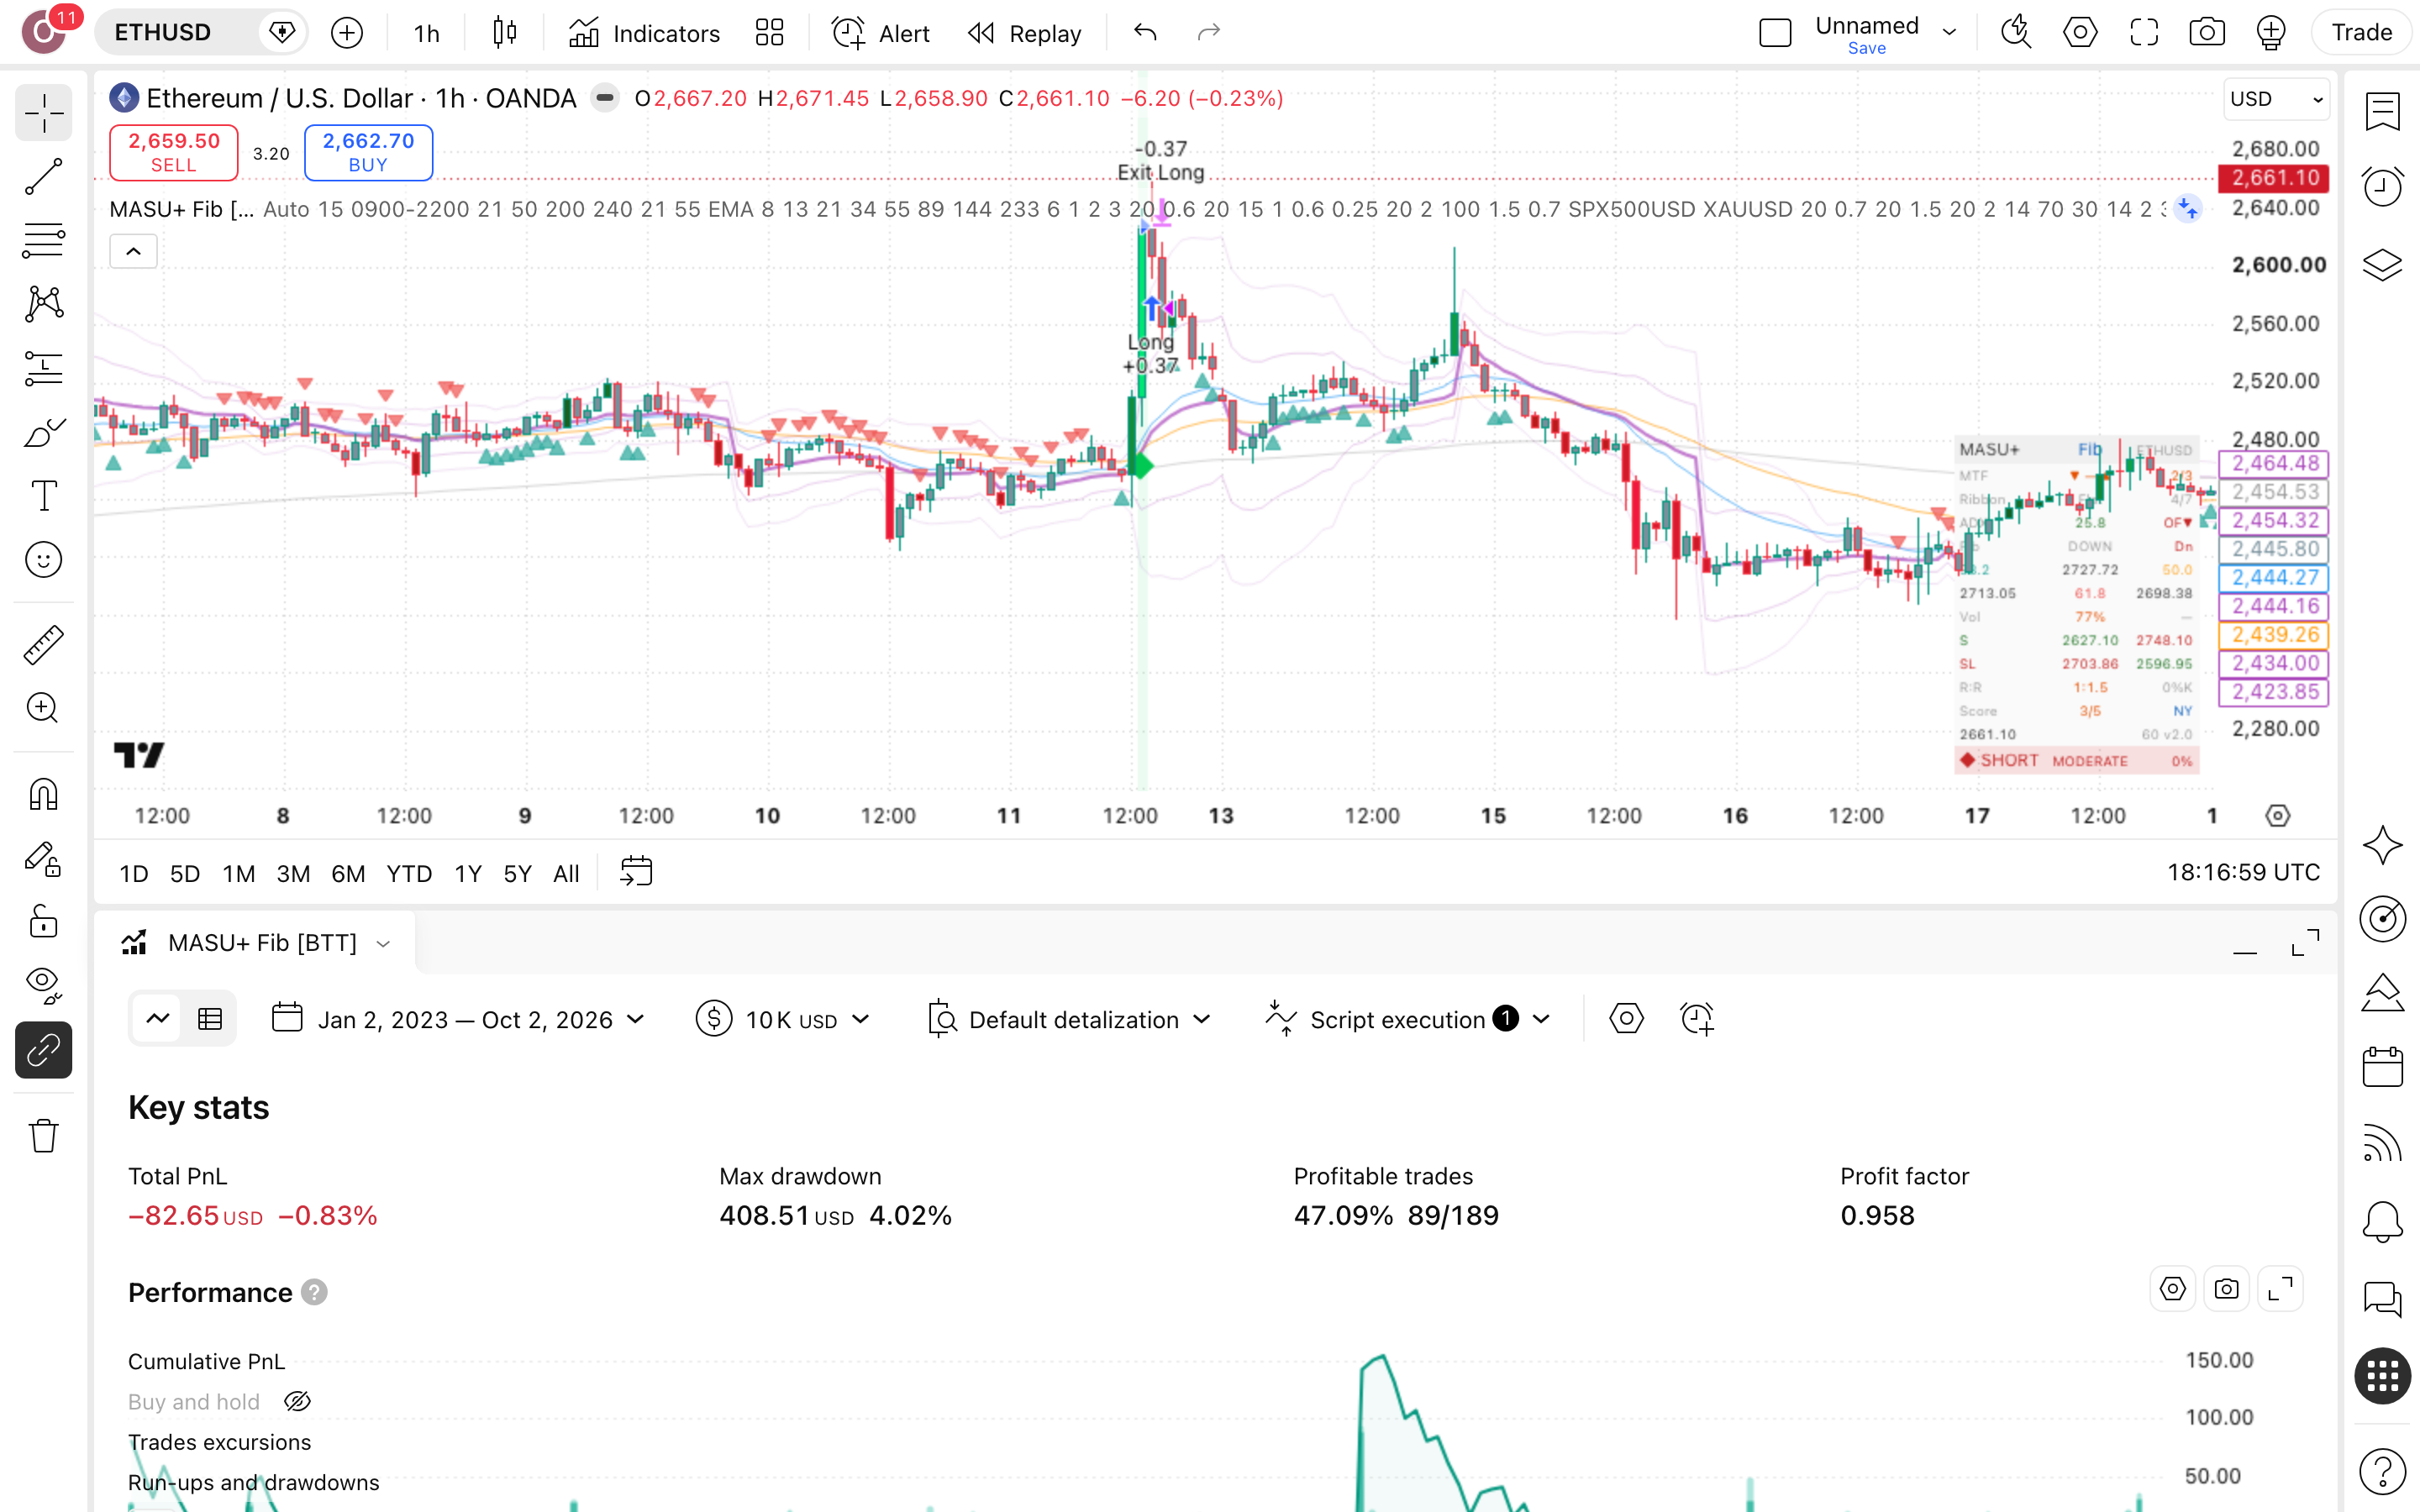Screen dimensions: 2420x1512
Task: Select the YTD time range
Action: click(x=409, y=874)
